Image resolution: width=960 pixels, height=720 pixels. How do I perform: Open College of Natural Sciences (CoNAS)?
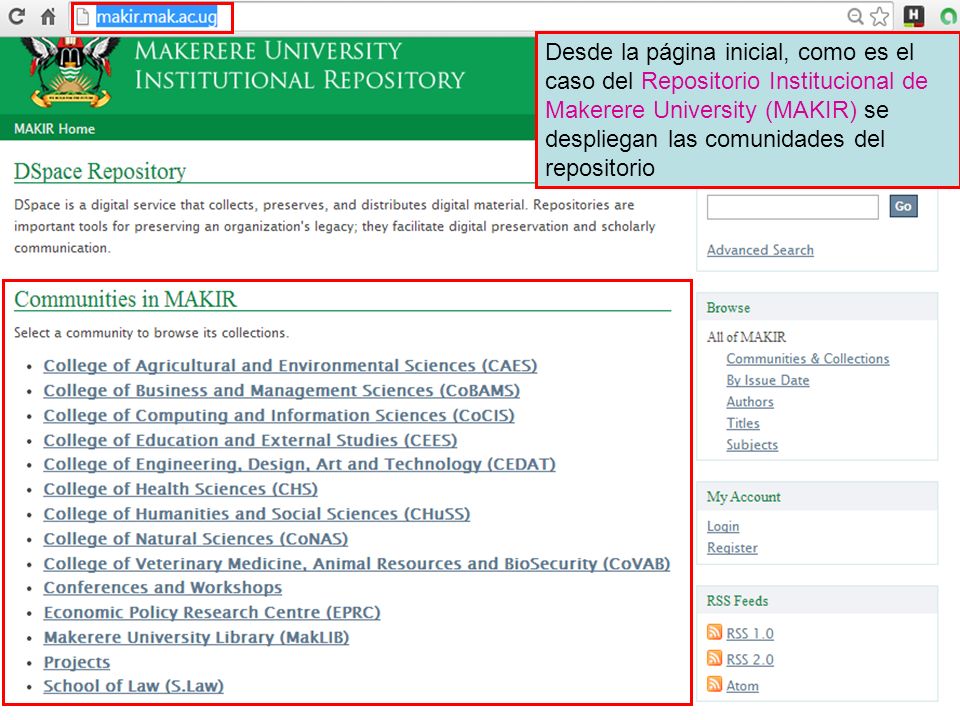(x=195, y=539)
